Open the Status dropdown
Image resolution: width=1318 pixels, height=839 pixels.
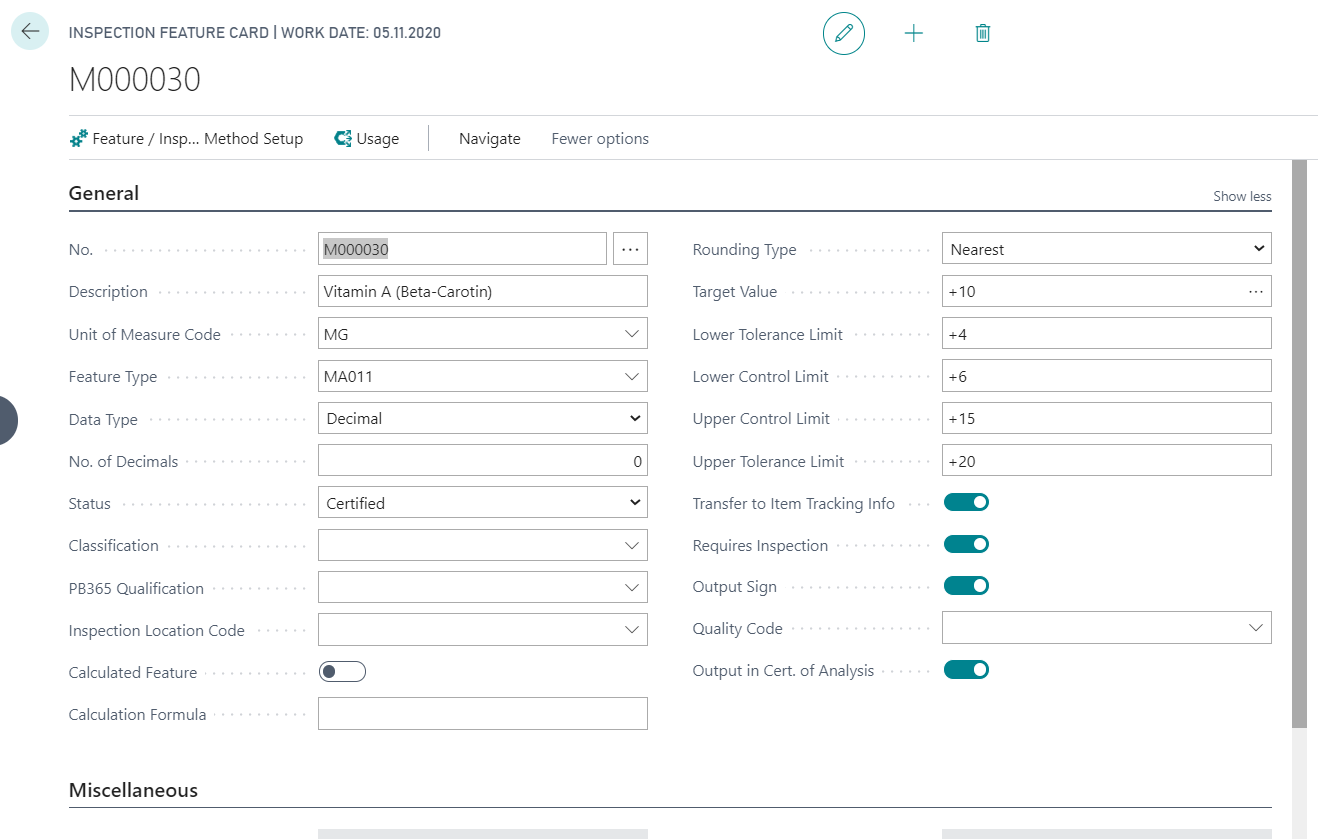click(x=483, y=503)
